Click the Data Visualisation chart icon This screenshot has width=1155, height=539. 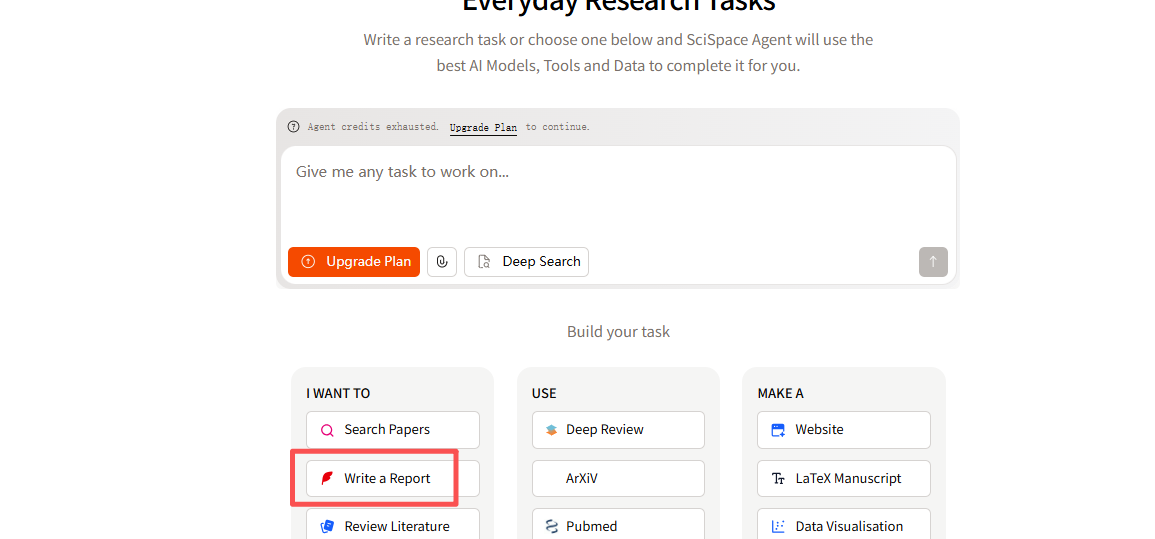778,526
